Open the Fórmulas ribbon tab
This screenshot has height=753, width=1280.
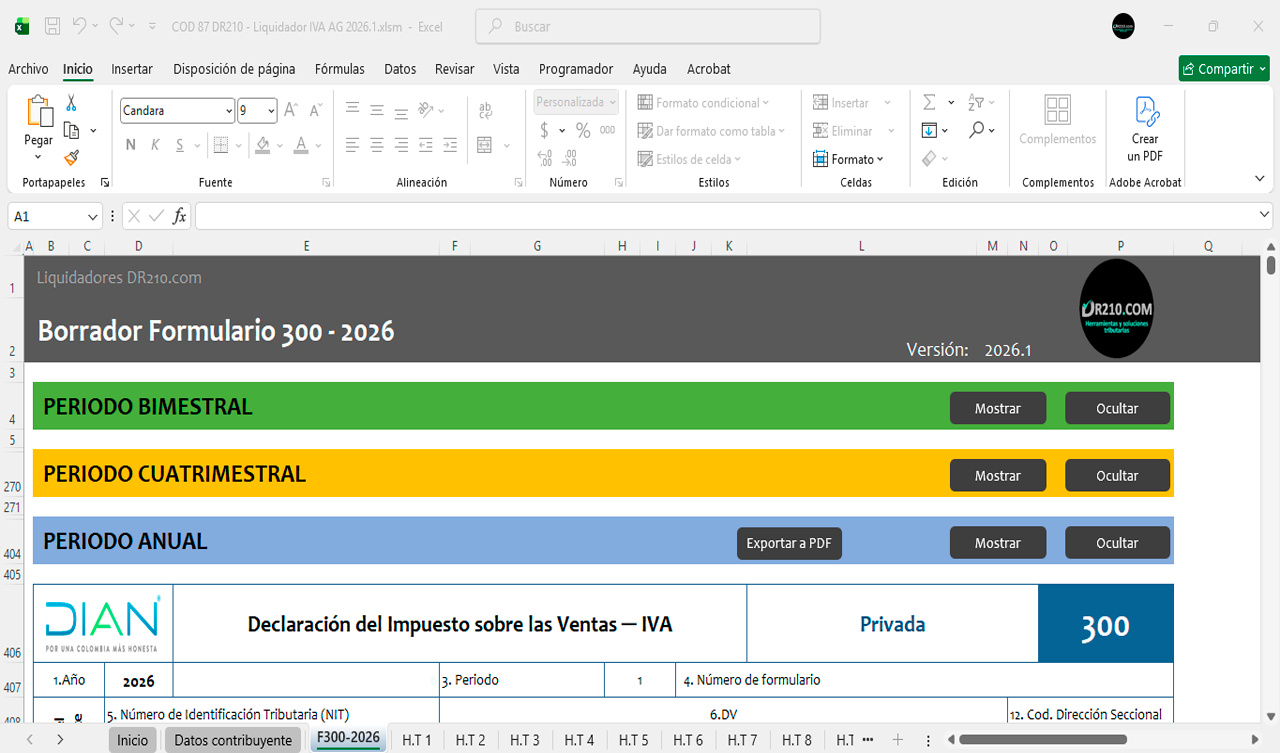click(339, 69)
